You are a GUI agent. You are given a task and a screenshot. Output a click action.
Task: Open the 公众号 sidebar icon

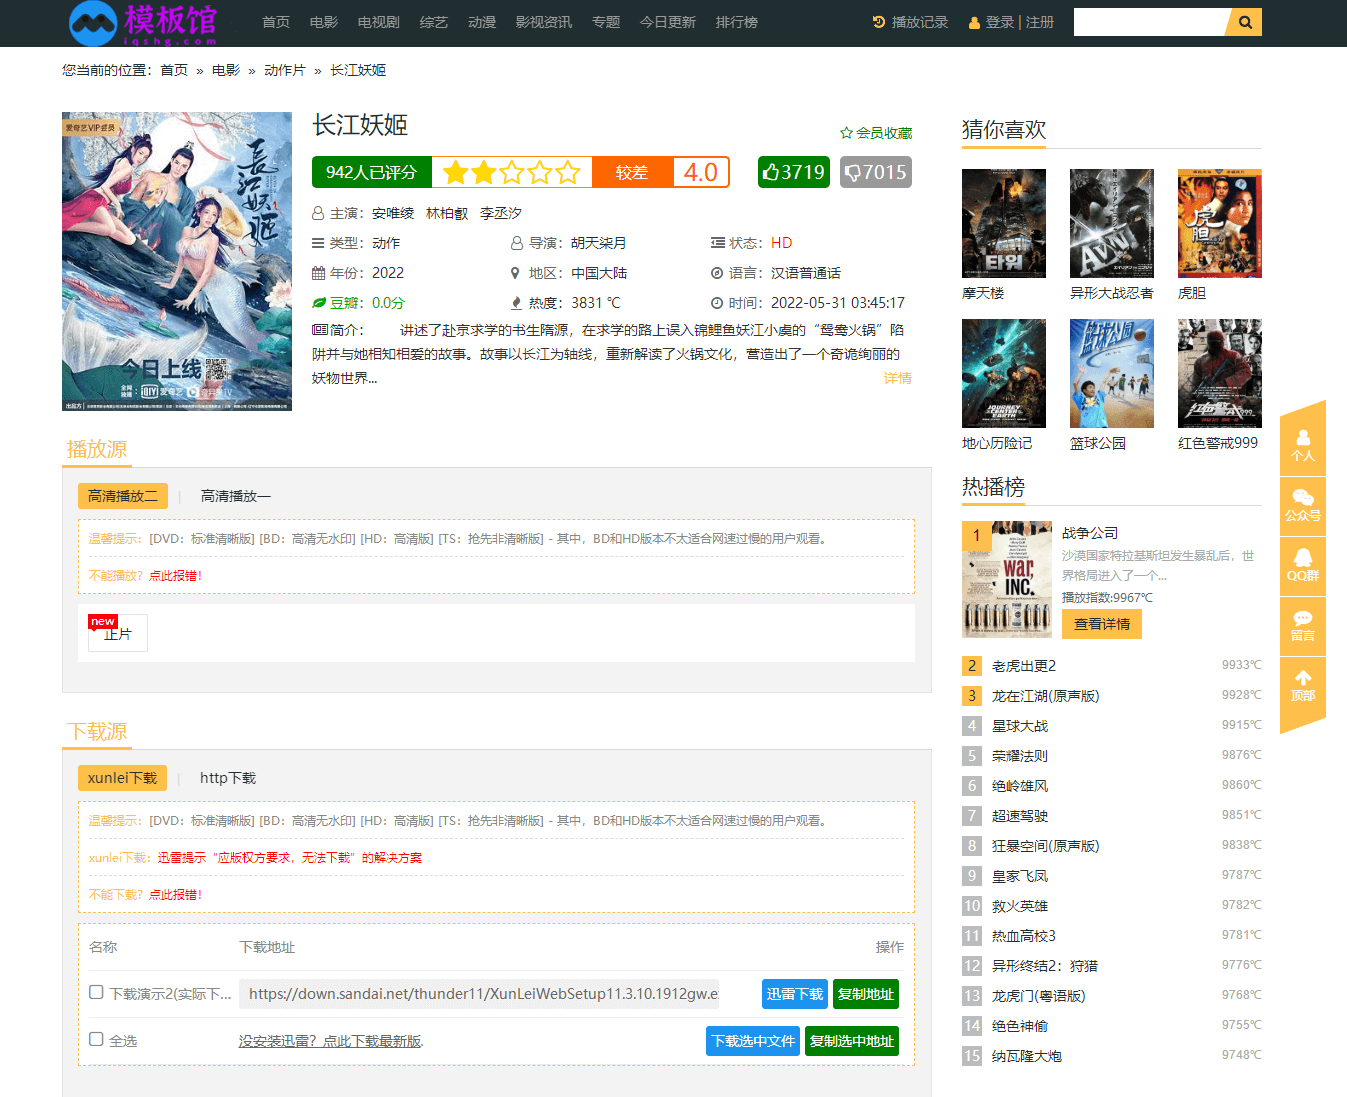[x=1302, y=506]
